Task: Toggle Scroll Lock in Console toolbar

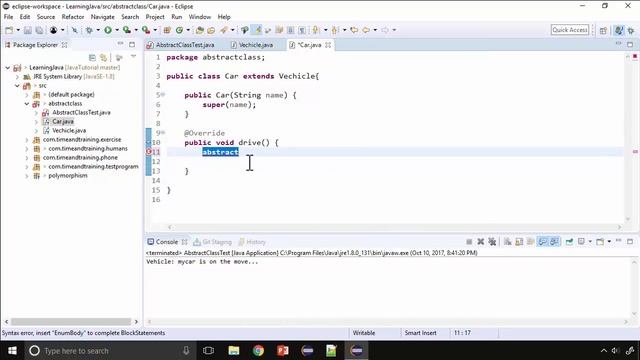Action: 519,242
